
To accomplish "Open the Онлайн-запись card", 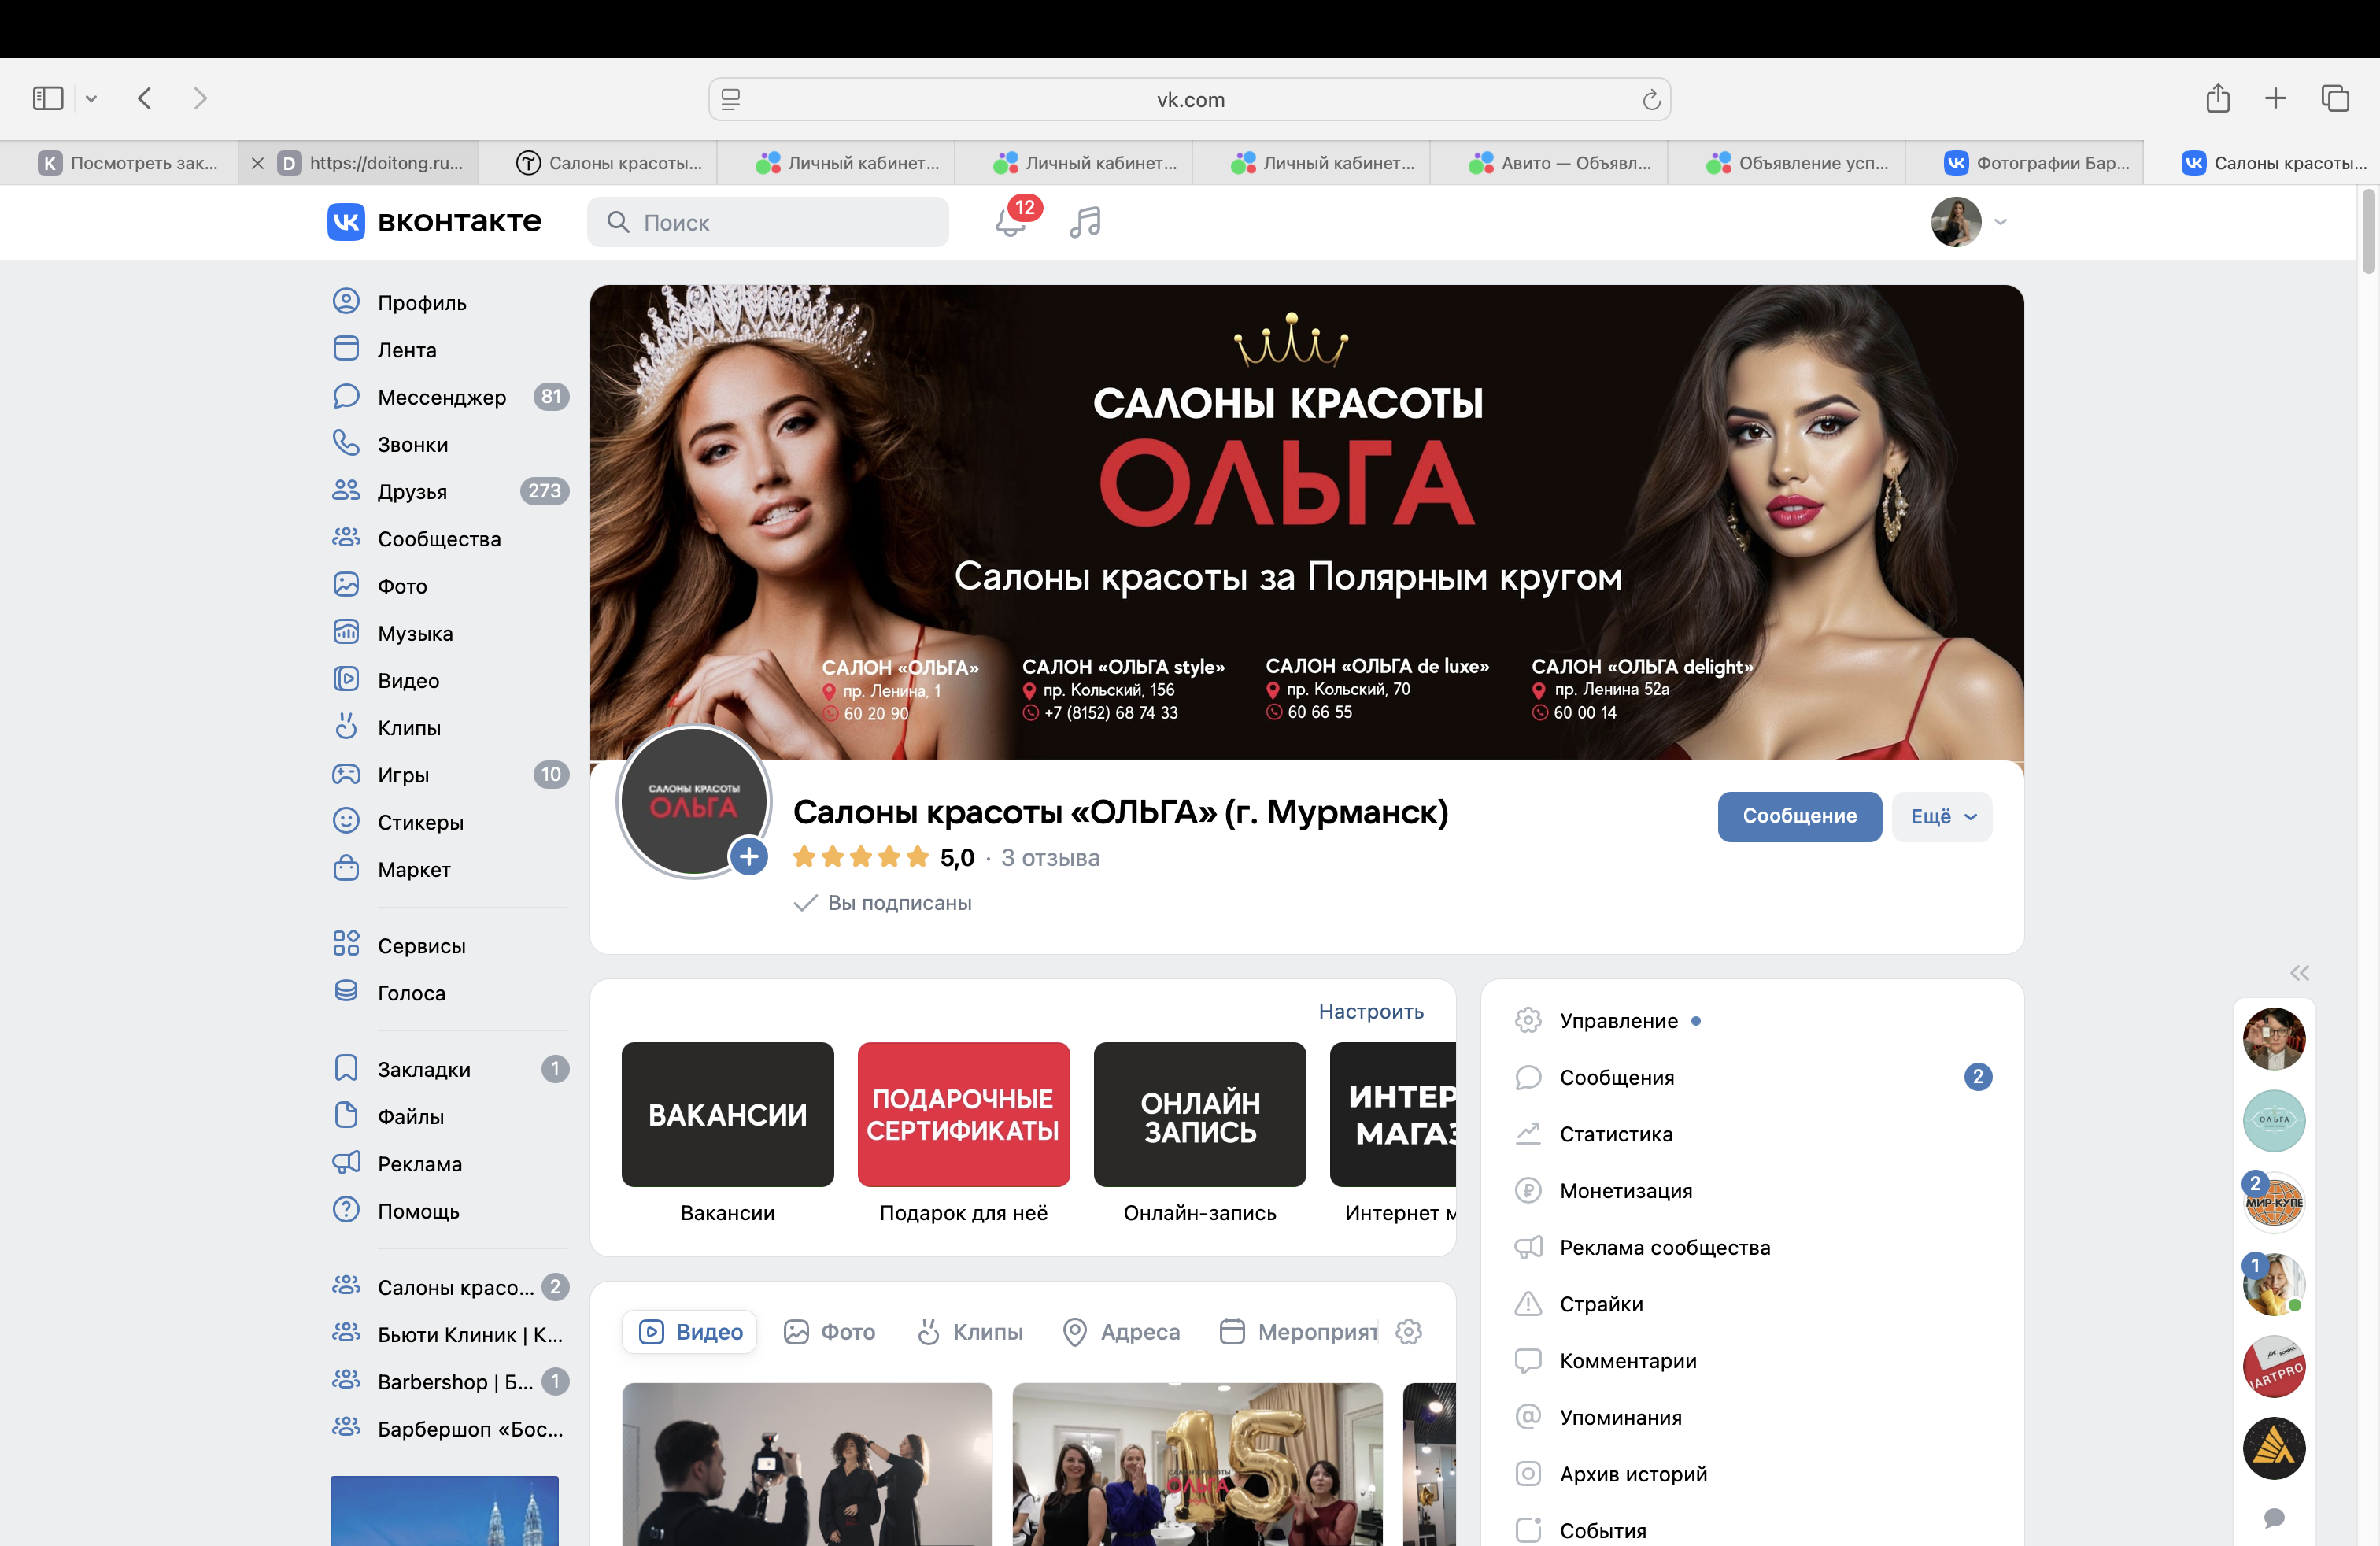I will (1199, 1134).
